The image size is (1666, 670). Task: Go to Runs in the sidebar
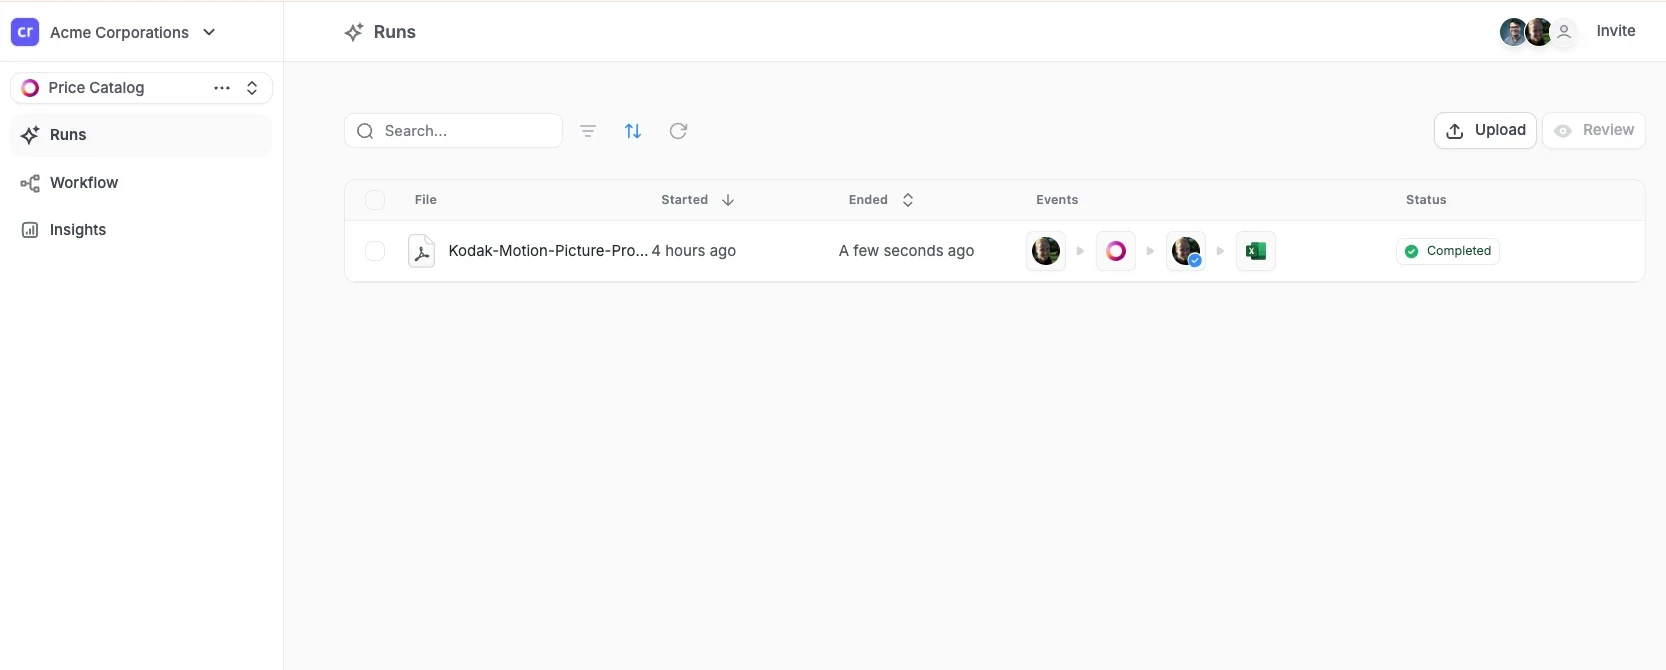[x=141, y=135]
